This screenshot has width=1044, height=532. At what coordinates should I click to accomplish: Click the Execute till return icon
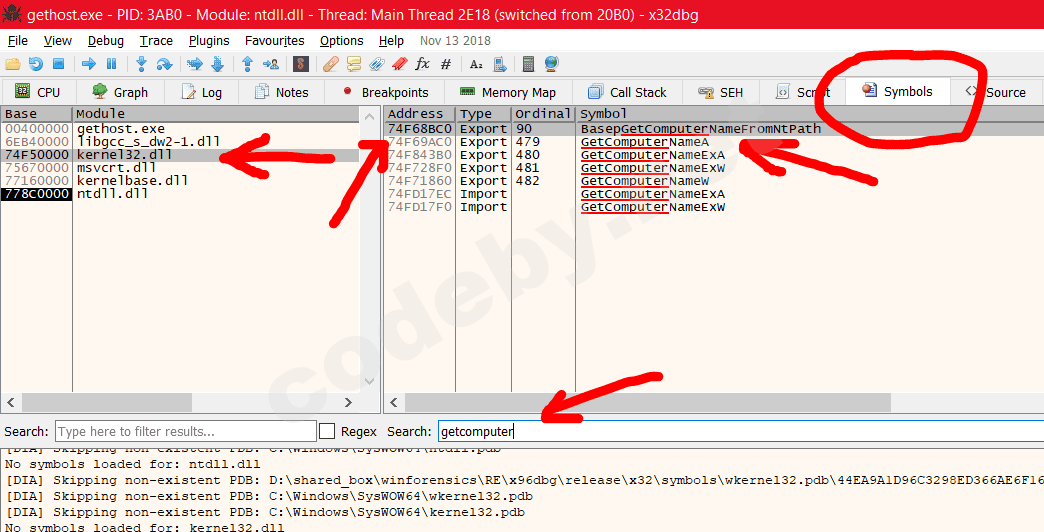pyautogui.click(x=247, y=64)
